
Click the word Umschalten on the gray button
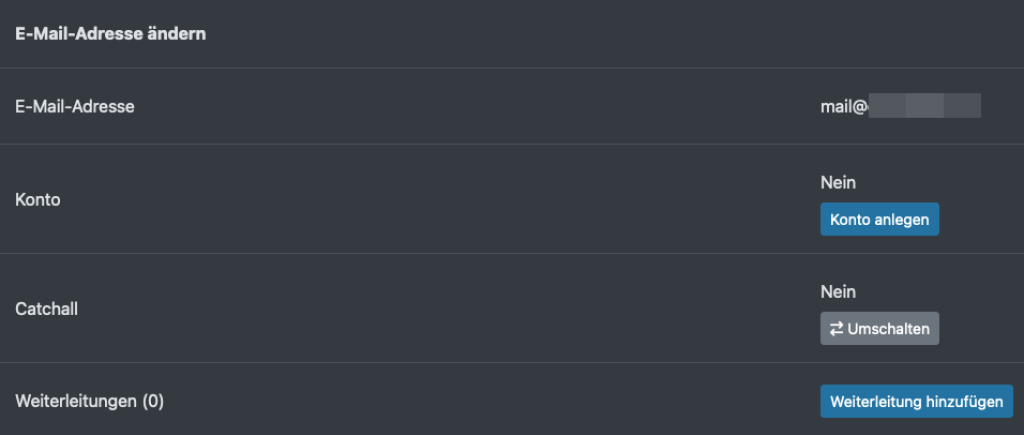[888, 329]
